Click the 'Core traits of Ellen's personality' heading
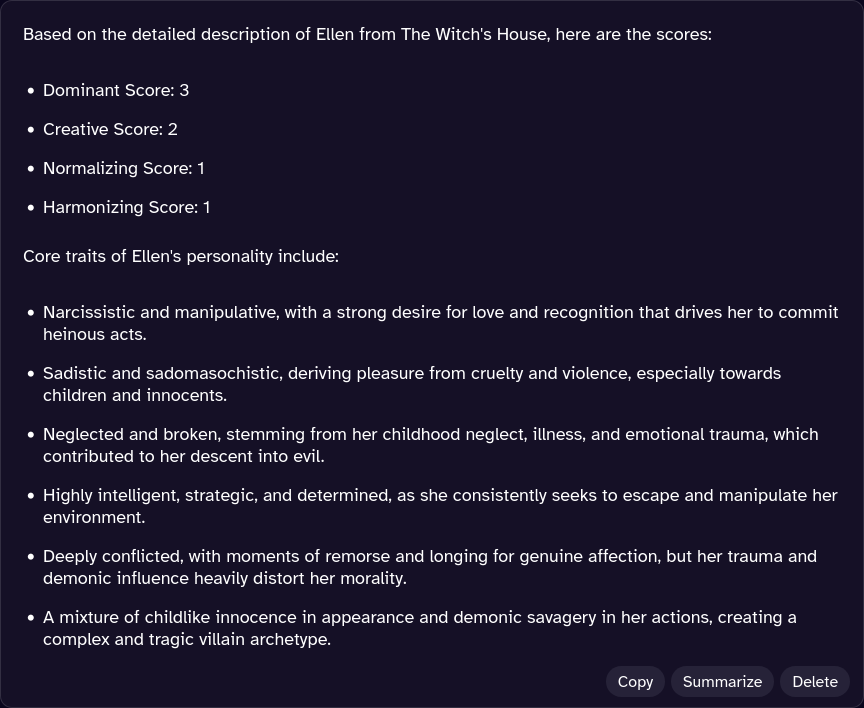Image resolution: width=864 pixels, height=708 pixels. pyautogui.click(x=181, y=256)
